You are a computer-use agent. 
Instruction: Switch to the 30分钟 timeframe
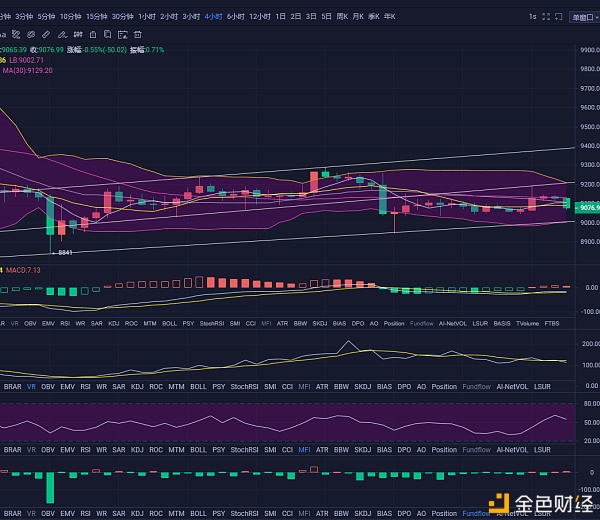tap(122, 17)
